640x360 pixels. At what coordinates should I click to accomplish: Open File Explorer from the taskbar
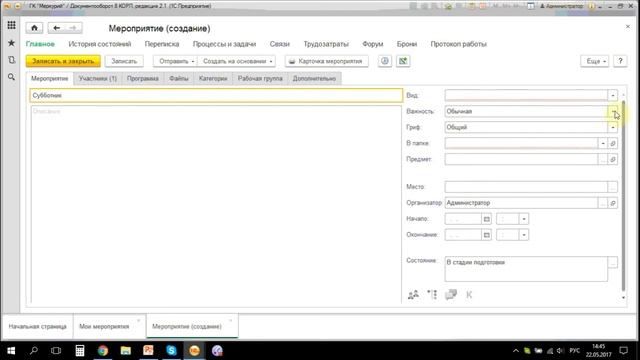tap(126, 351)
